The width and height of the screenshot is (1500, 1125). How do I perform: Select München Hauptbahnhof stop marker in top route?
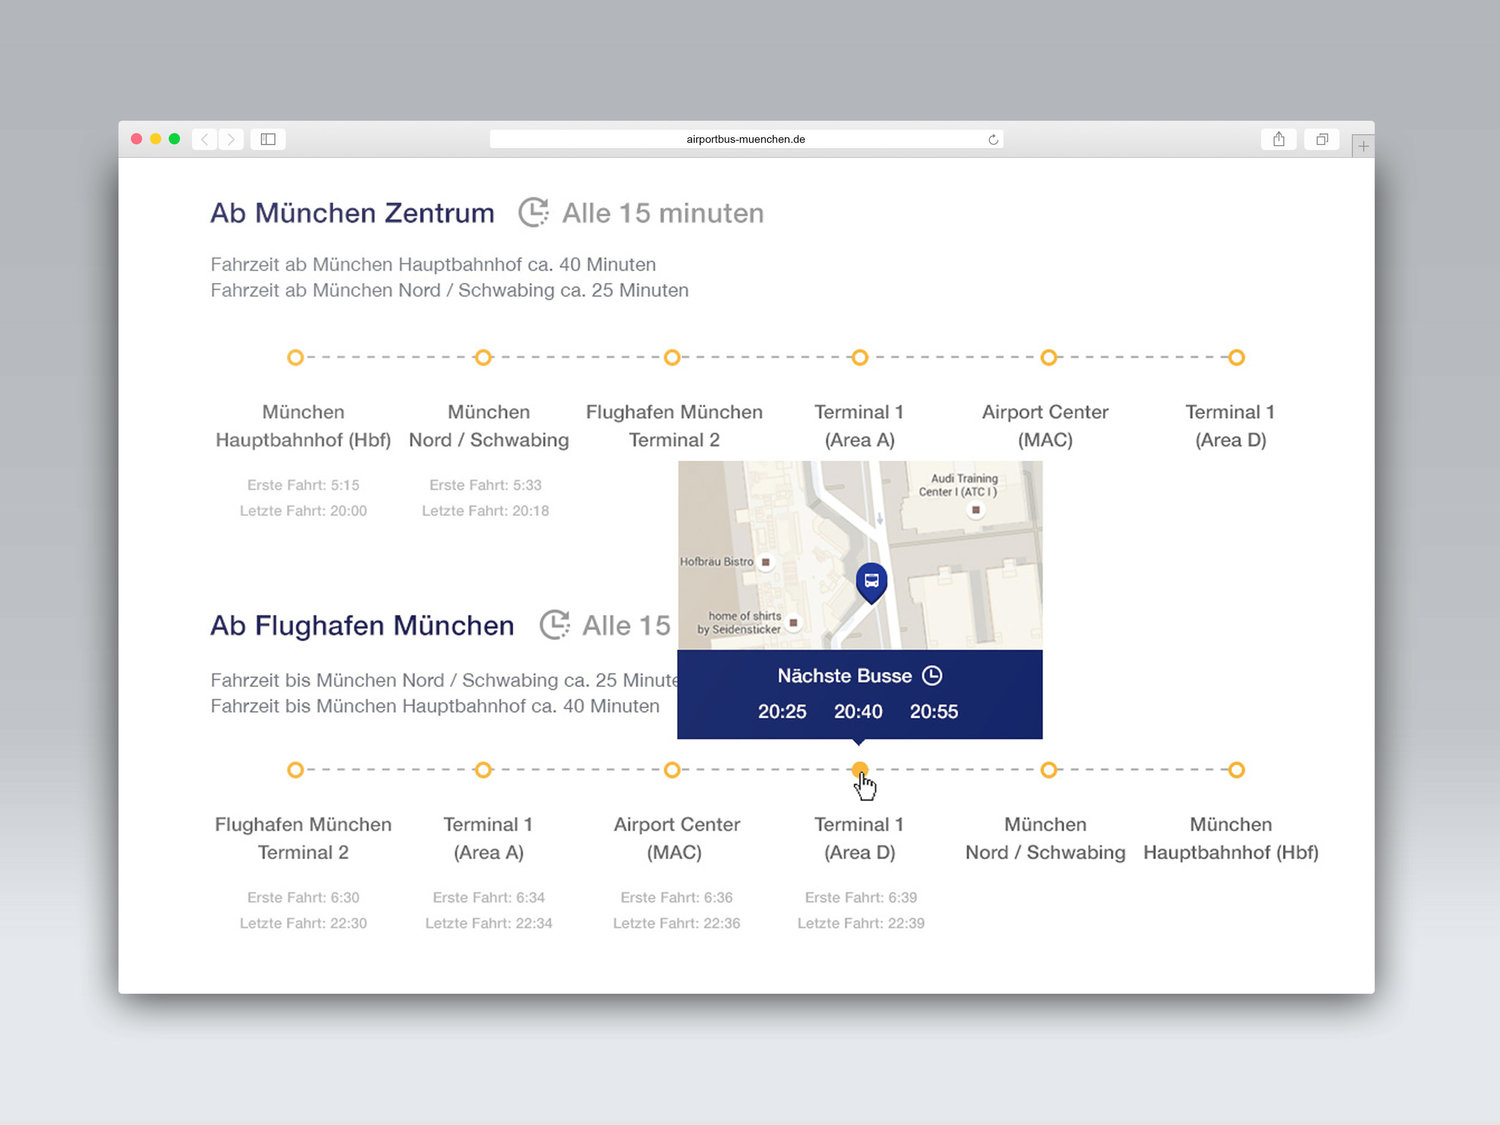(295, 357)
